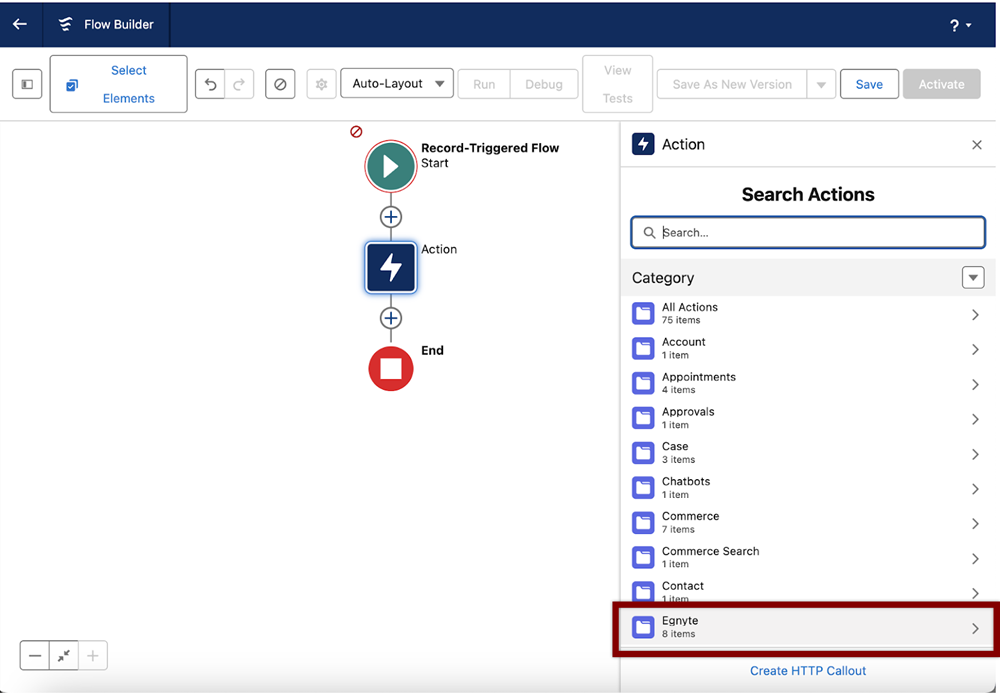Open View Tests

[x=617, y=84]
